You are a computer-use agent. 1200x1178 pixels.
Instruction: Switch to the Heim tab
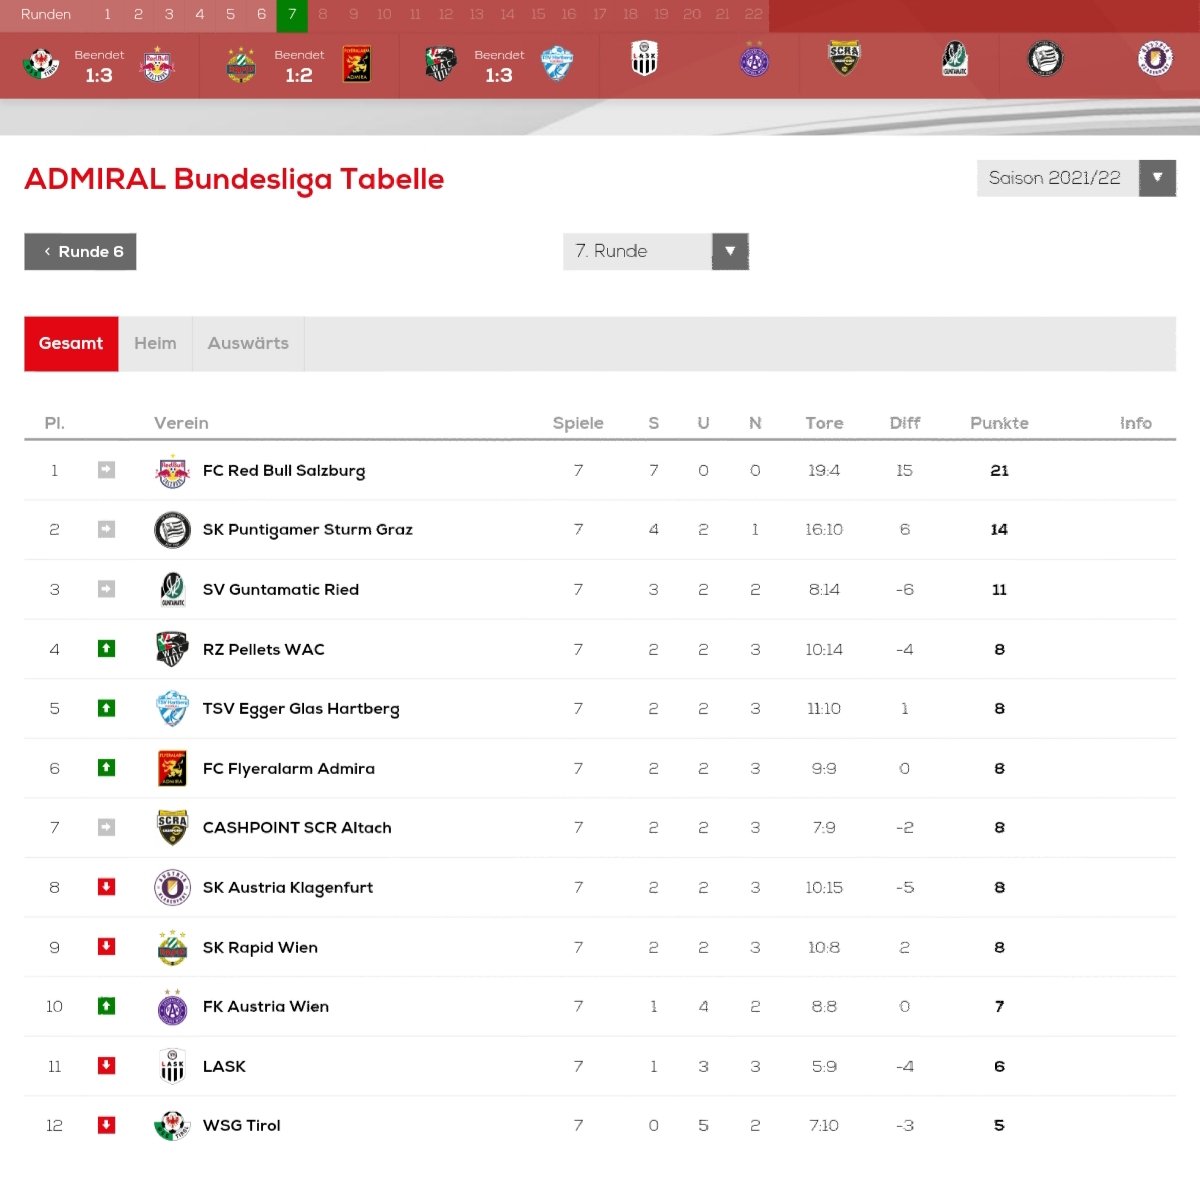[155, 344]
